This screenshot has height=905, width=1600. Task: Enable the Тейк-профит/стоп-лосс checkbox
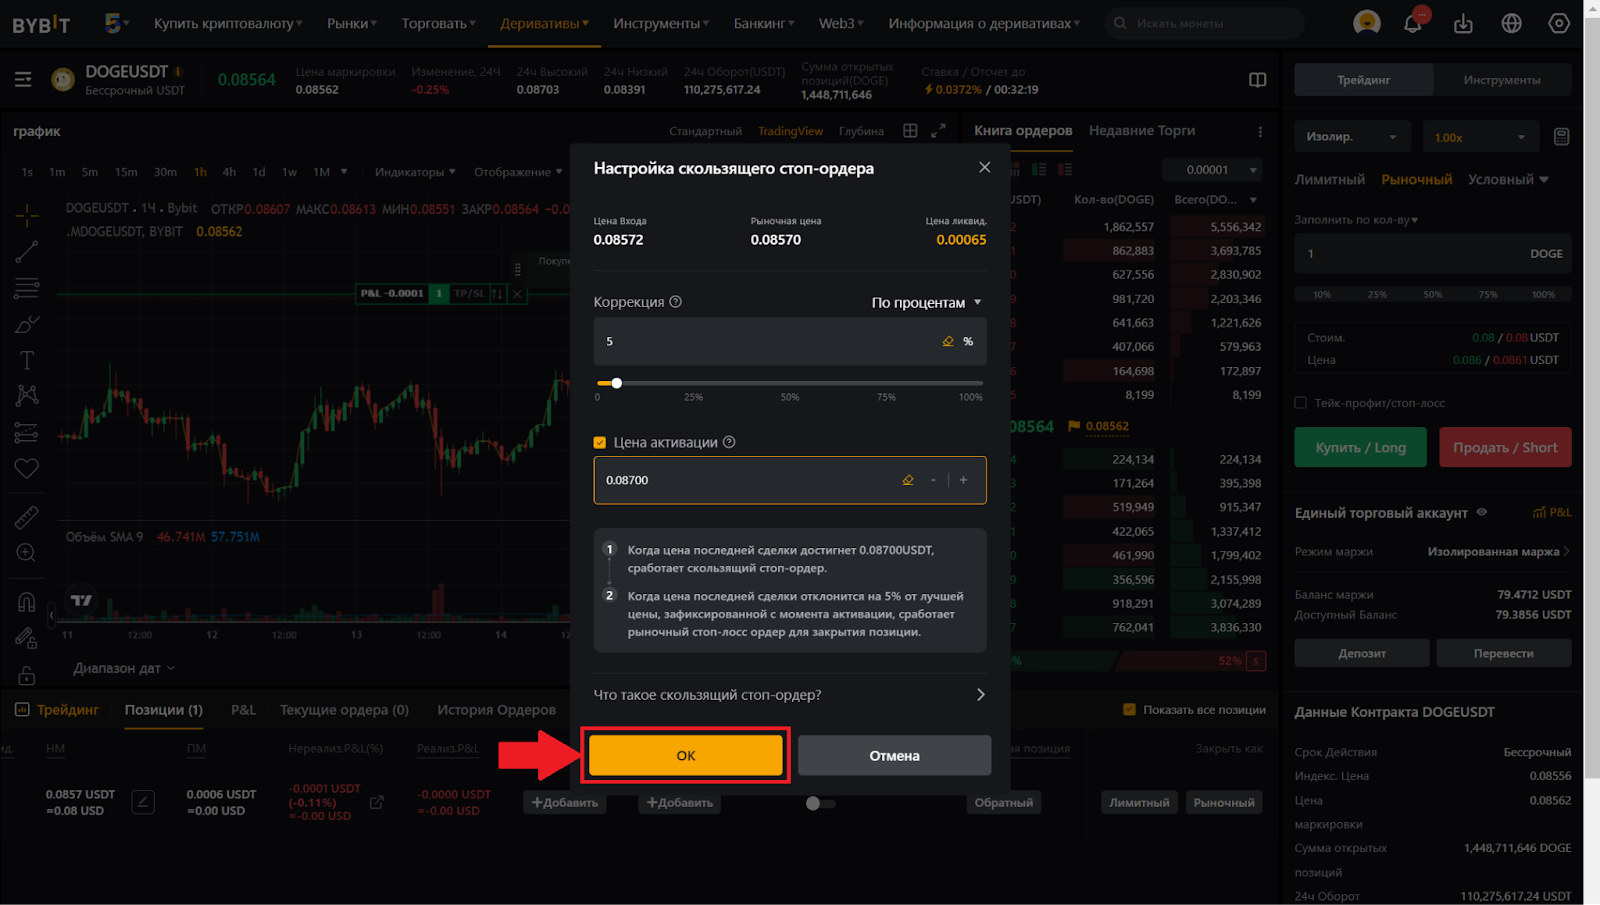point(1301,403)
